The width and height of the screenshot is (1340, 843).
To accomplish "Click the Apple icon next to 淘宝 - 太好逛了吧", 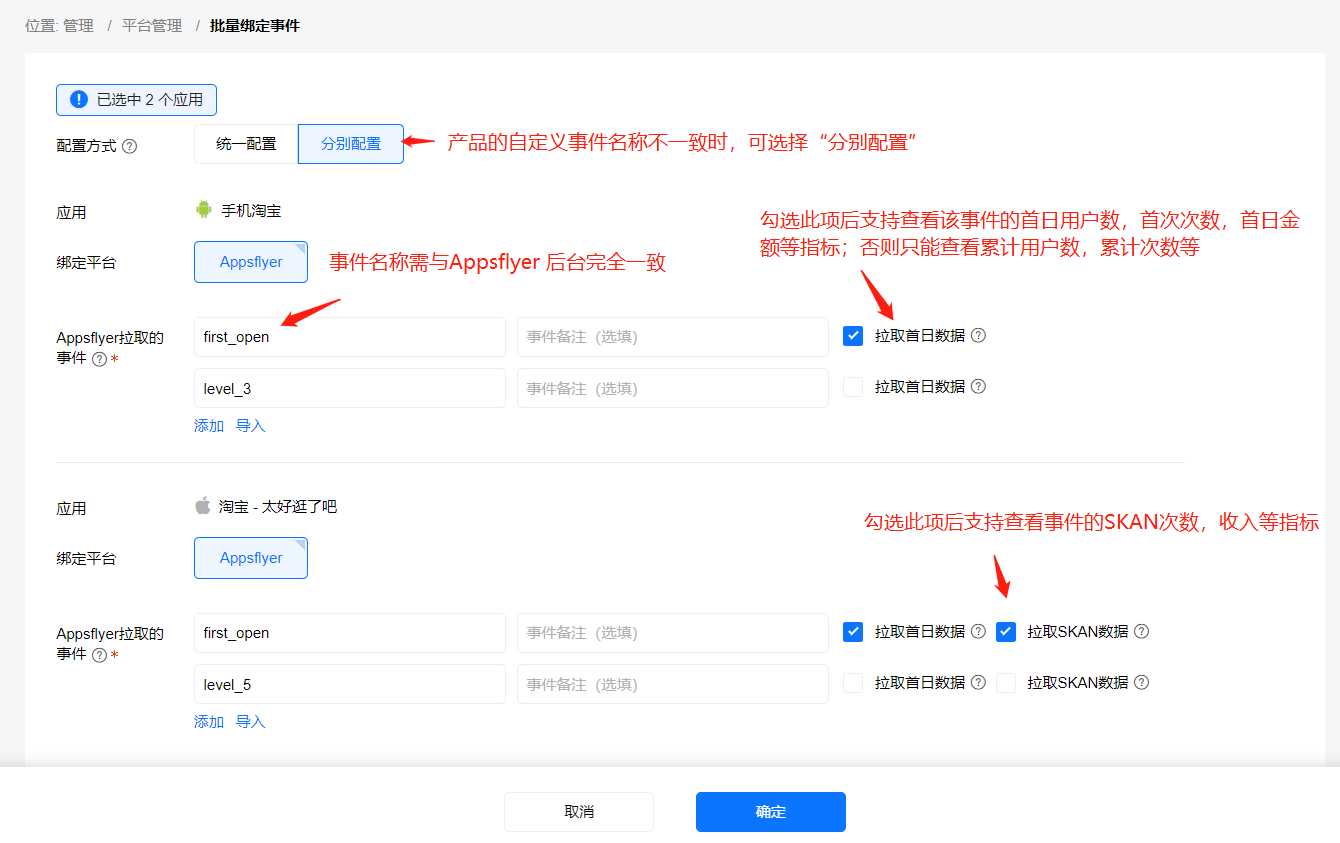I will point(203,505).
